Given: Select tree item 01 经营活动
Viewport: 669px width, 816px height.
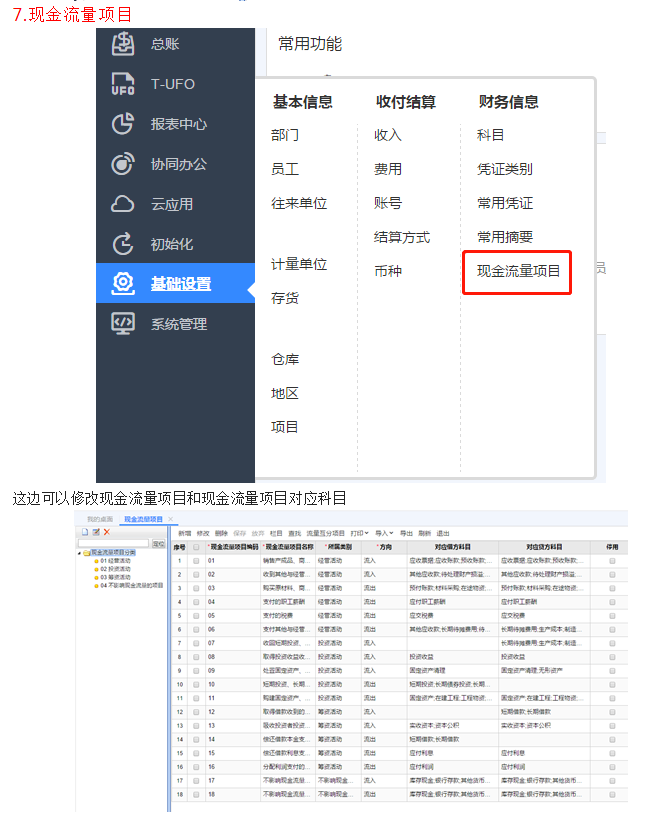Looking at the screenshot, I should (115, 561).
